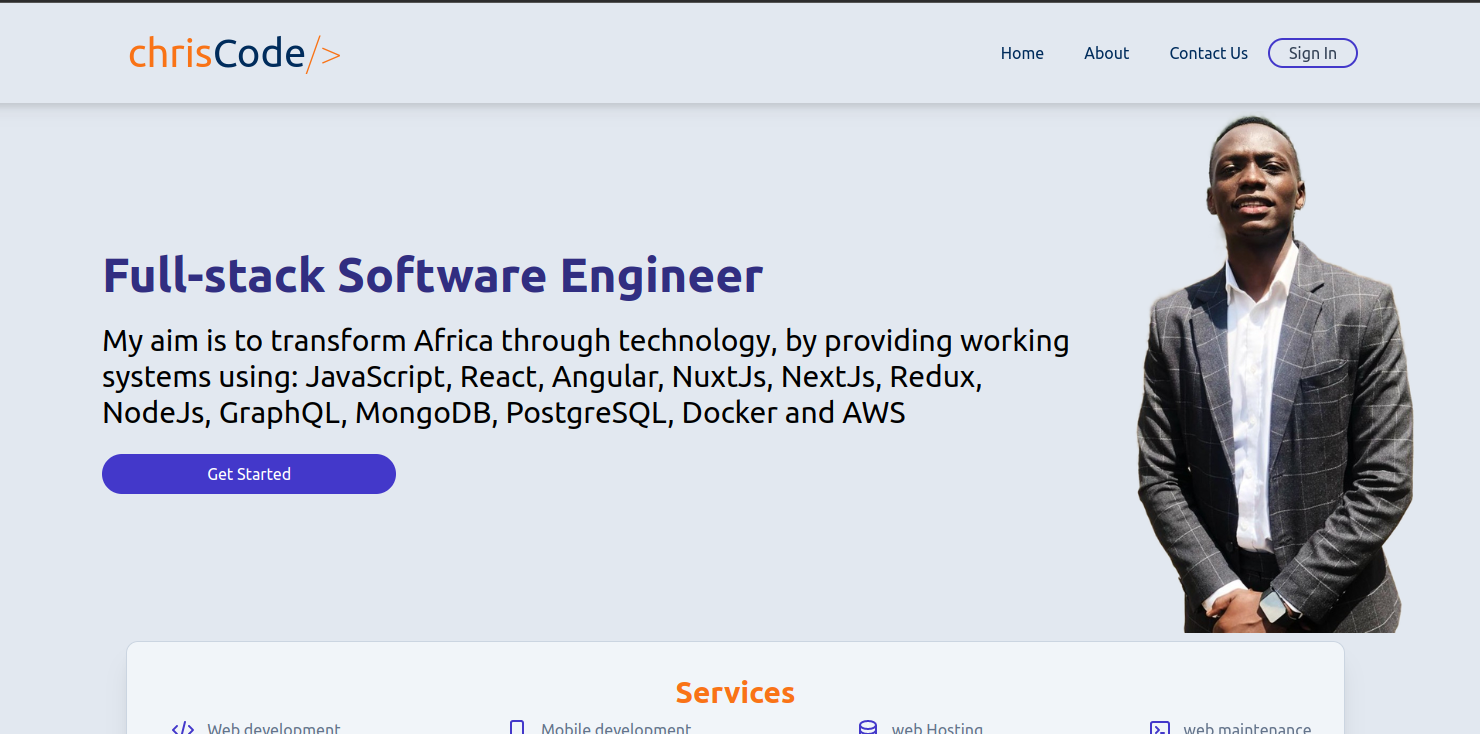Screen dimensions: 1480x734
Task: Select the web Hosting service label
Action: 937,728
